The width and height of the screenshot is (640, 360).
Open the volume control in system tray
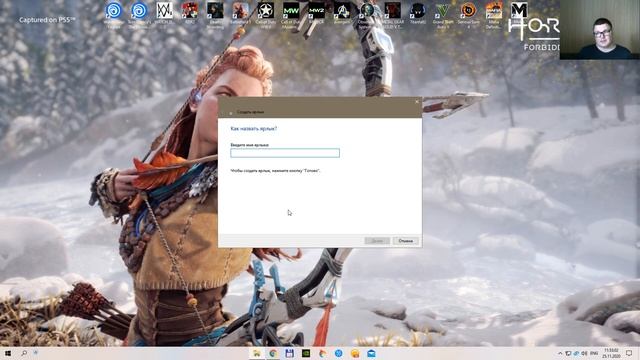pos(584,353)
